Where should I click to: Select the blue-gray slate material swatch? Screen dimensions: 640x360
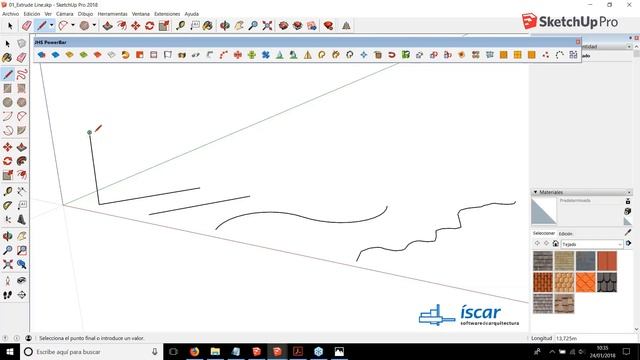585,261
